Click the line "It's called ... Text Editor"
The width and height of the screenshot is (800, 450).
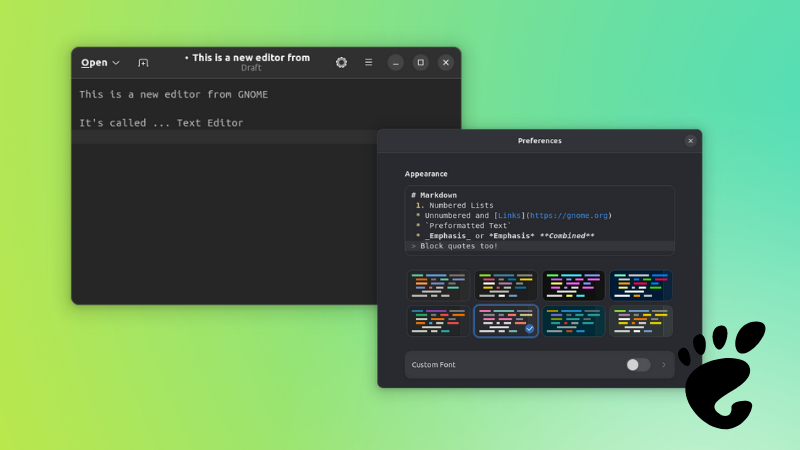click(x=161, y=123)
